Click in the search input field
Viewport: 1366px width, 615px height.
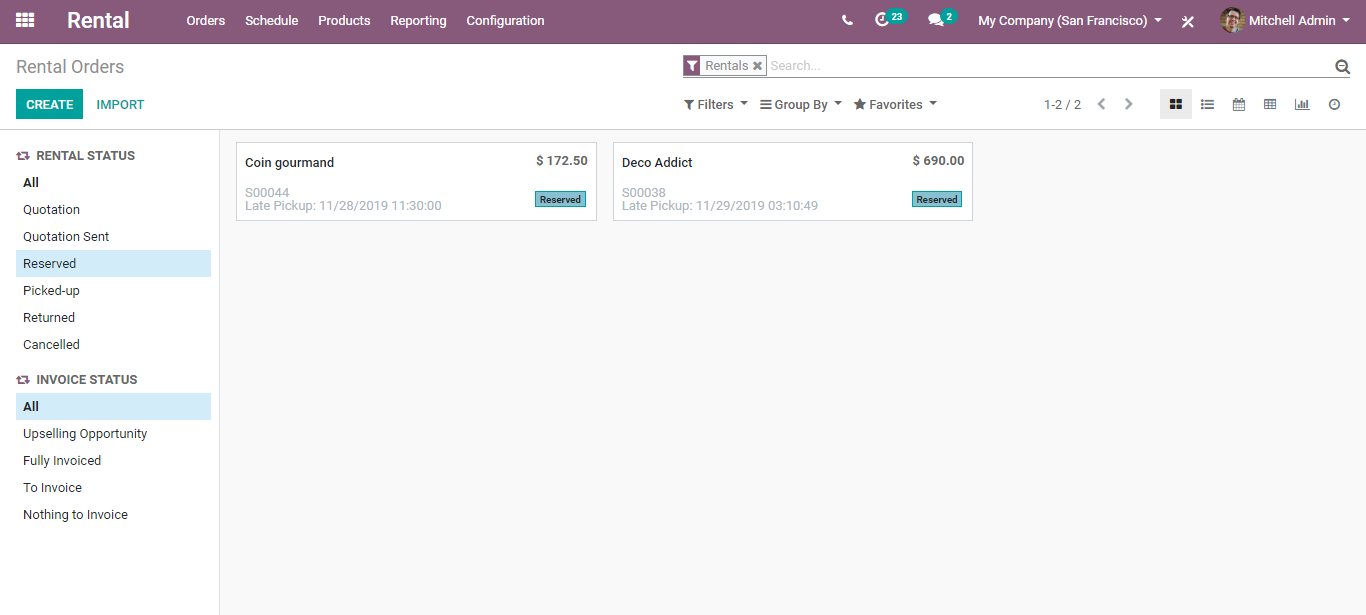tap(1050, 66)
